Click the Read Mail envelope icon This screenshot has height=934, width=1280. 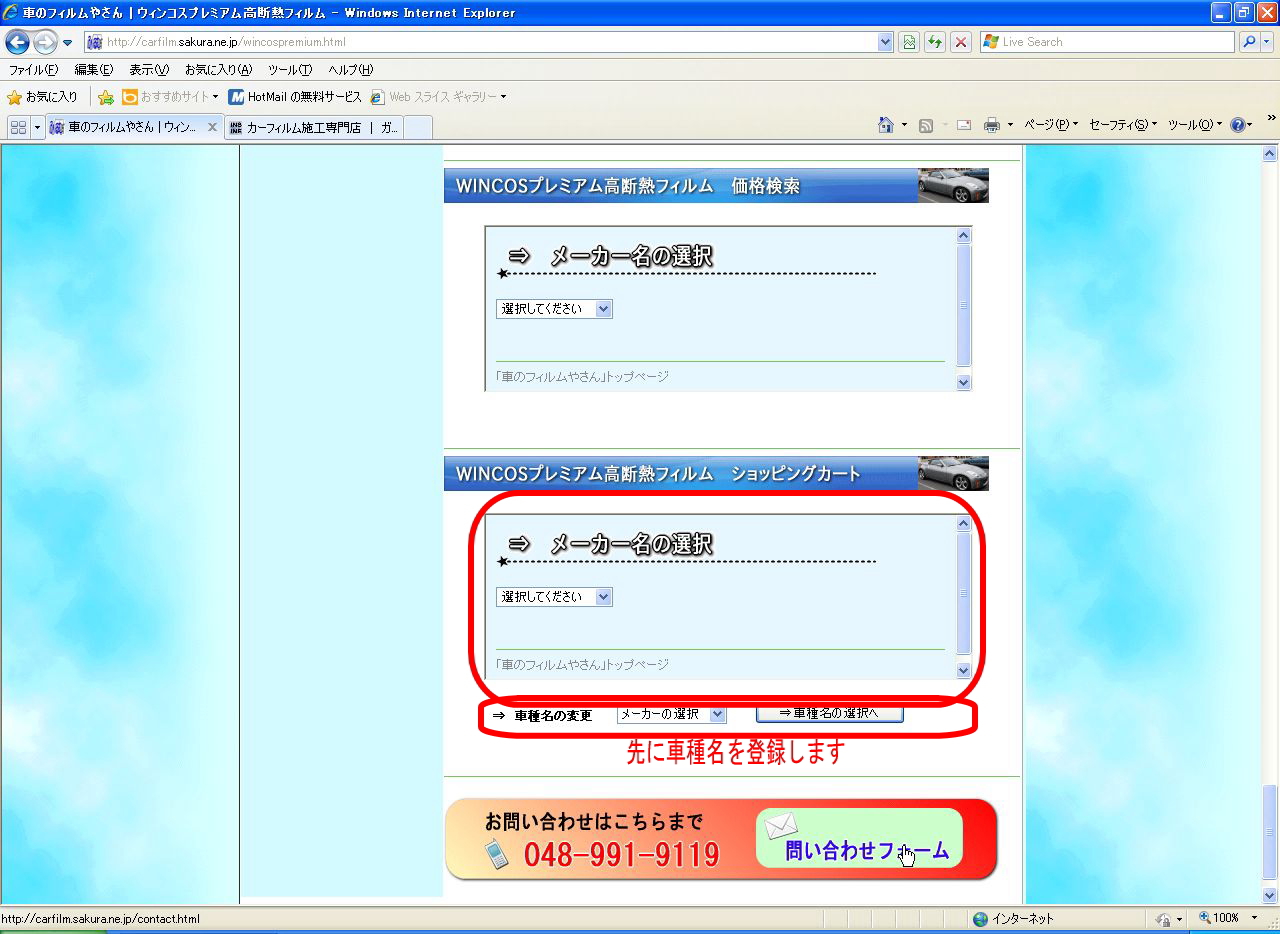tap(964, 125)
